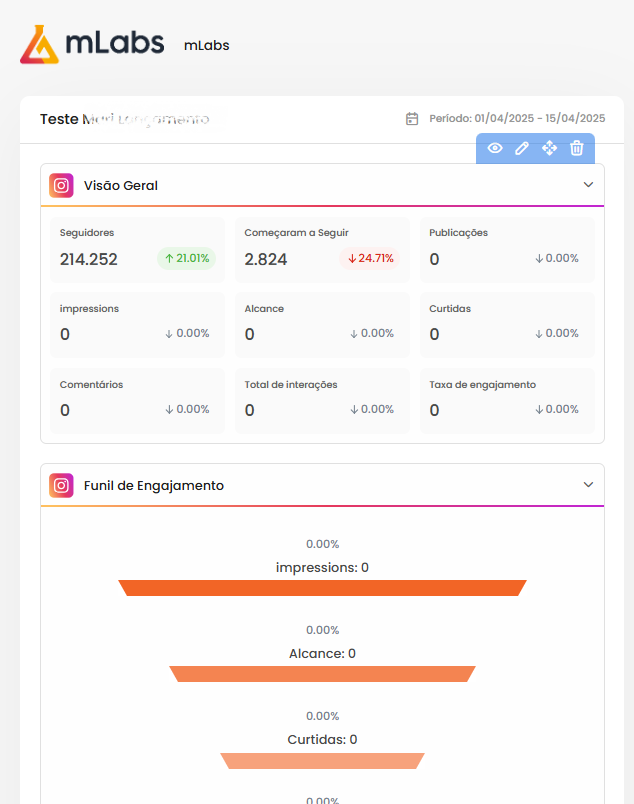
Task: Click the trash delete icon
Action: [576, 148]
